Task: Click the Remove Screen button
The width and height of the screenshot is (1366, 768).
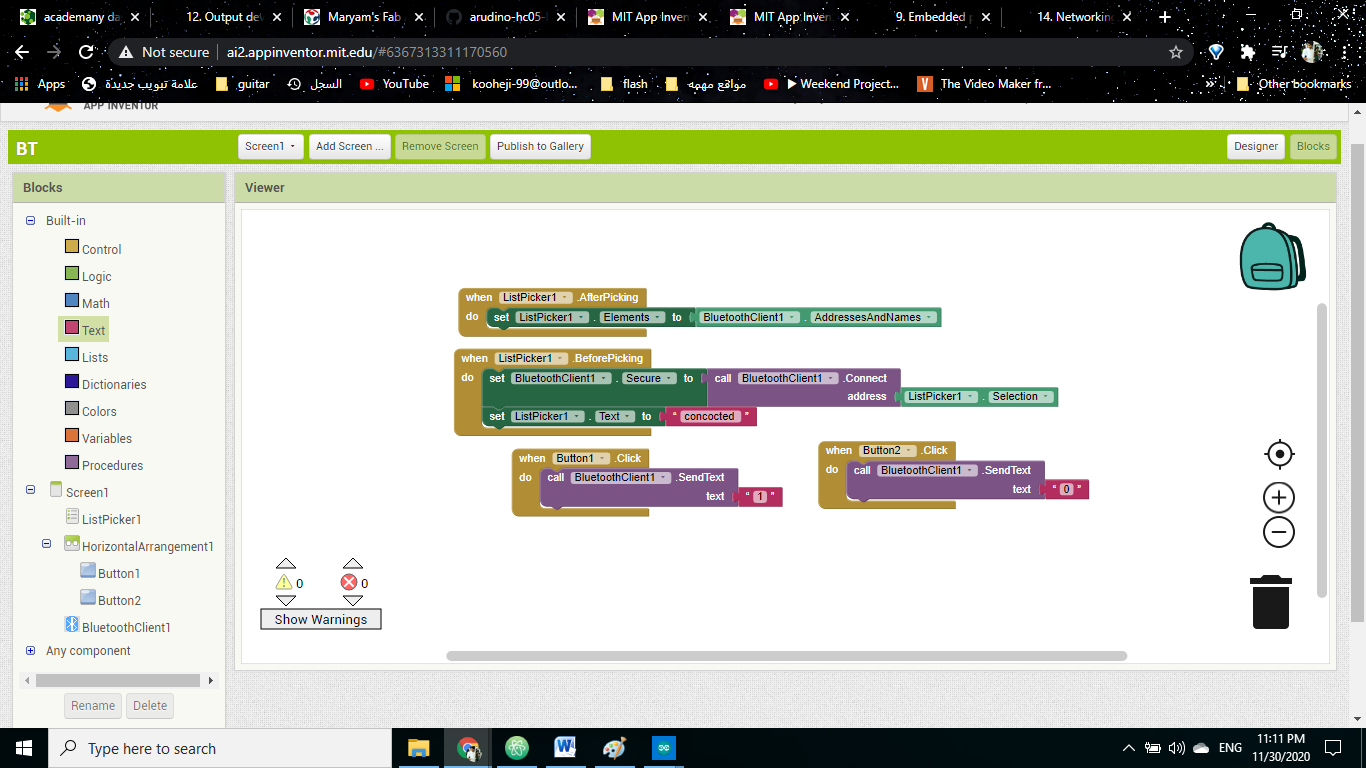Action: click(x=440, y=146)
